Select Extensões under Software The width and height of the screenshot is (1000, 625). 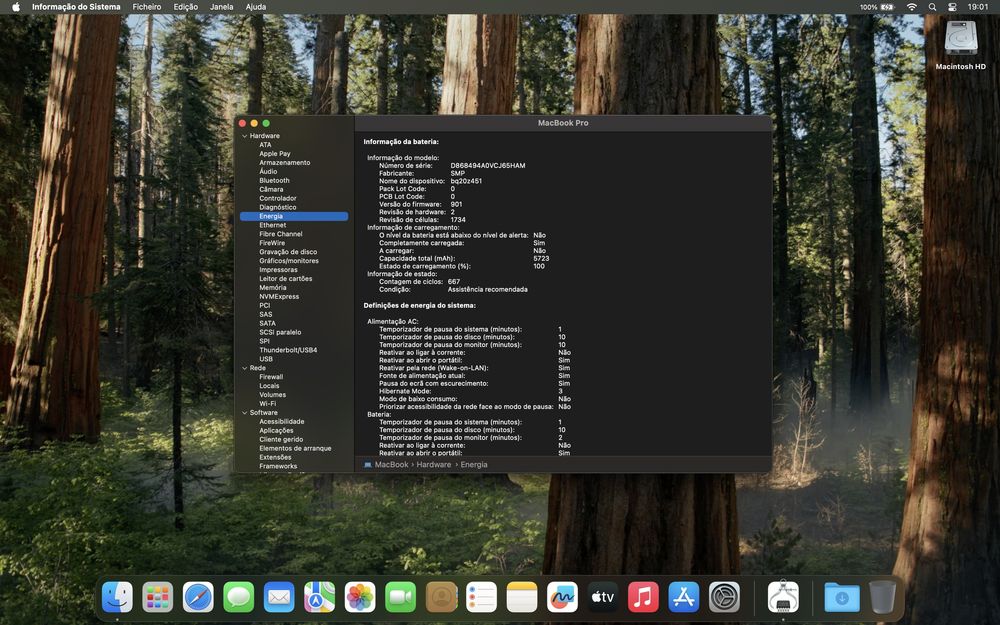pos(275,457)
